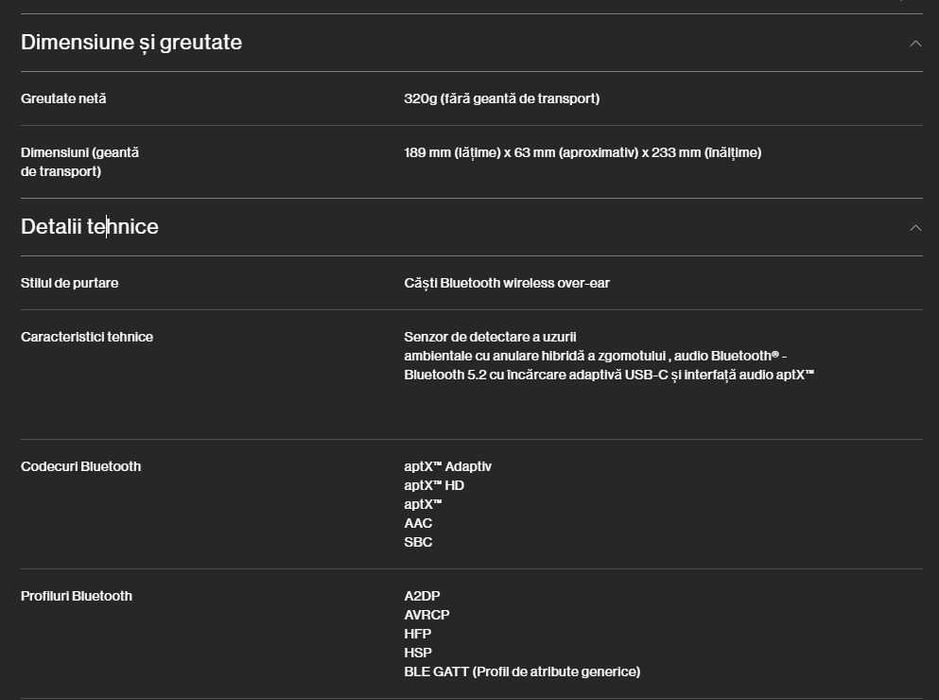Select the Greutate netă label
The width and height of the screenshot is (939, 700).
[x=63, y=98]
